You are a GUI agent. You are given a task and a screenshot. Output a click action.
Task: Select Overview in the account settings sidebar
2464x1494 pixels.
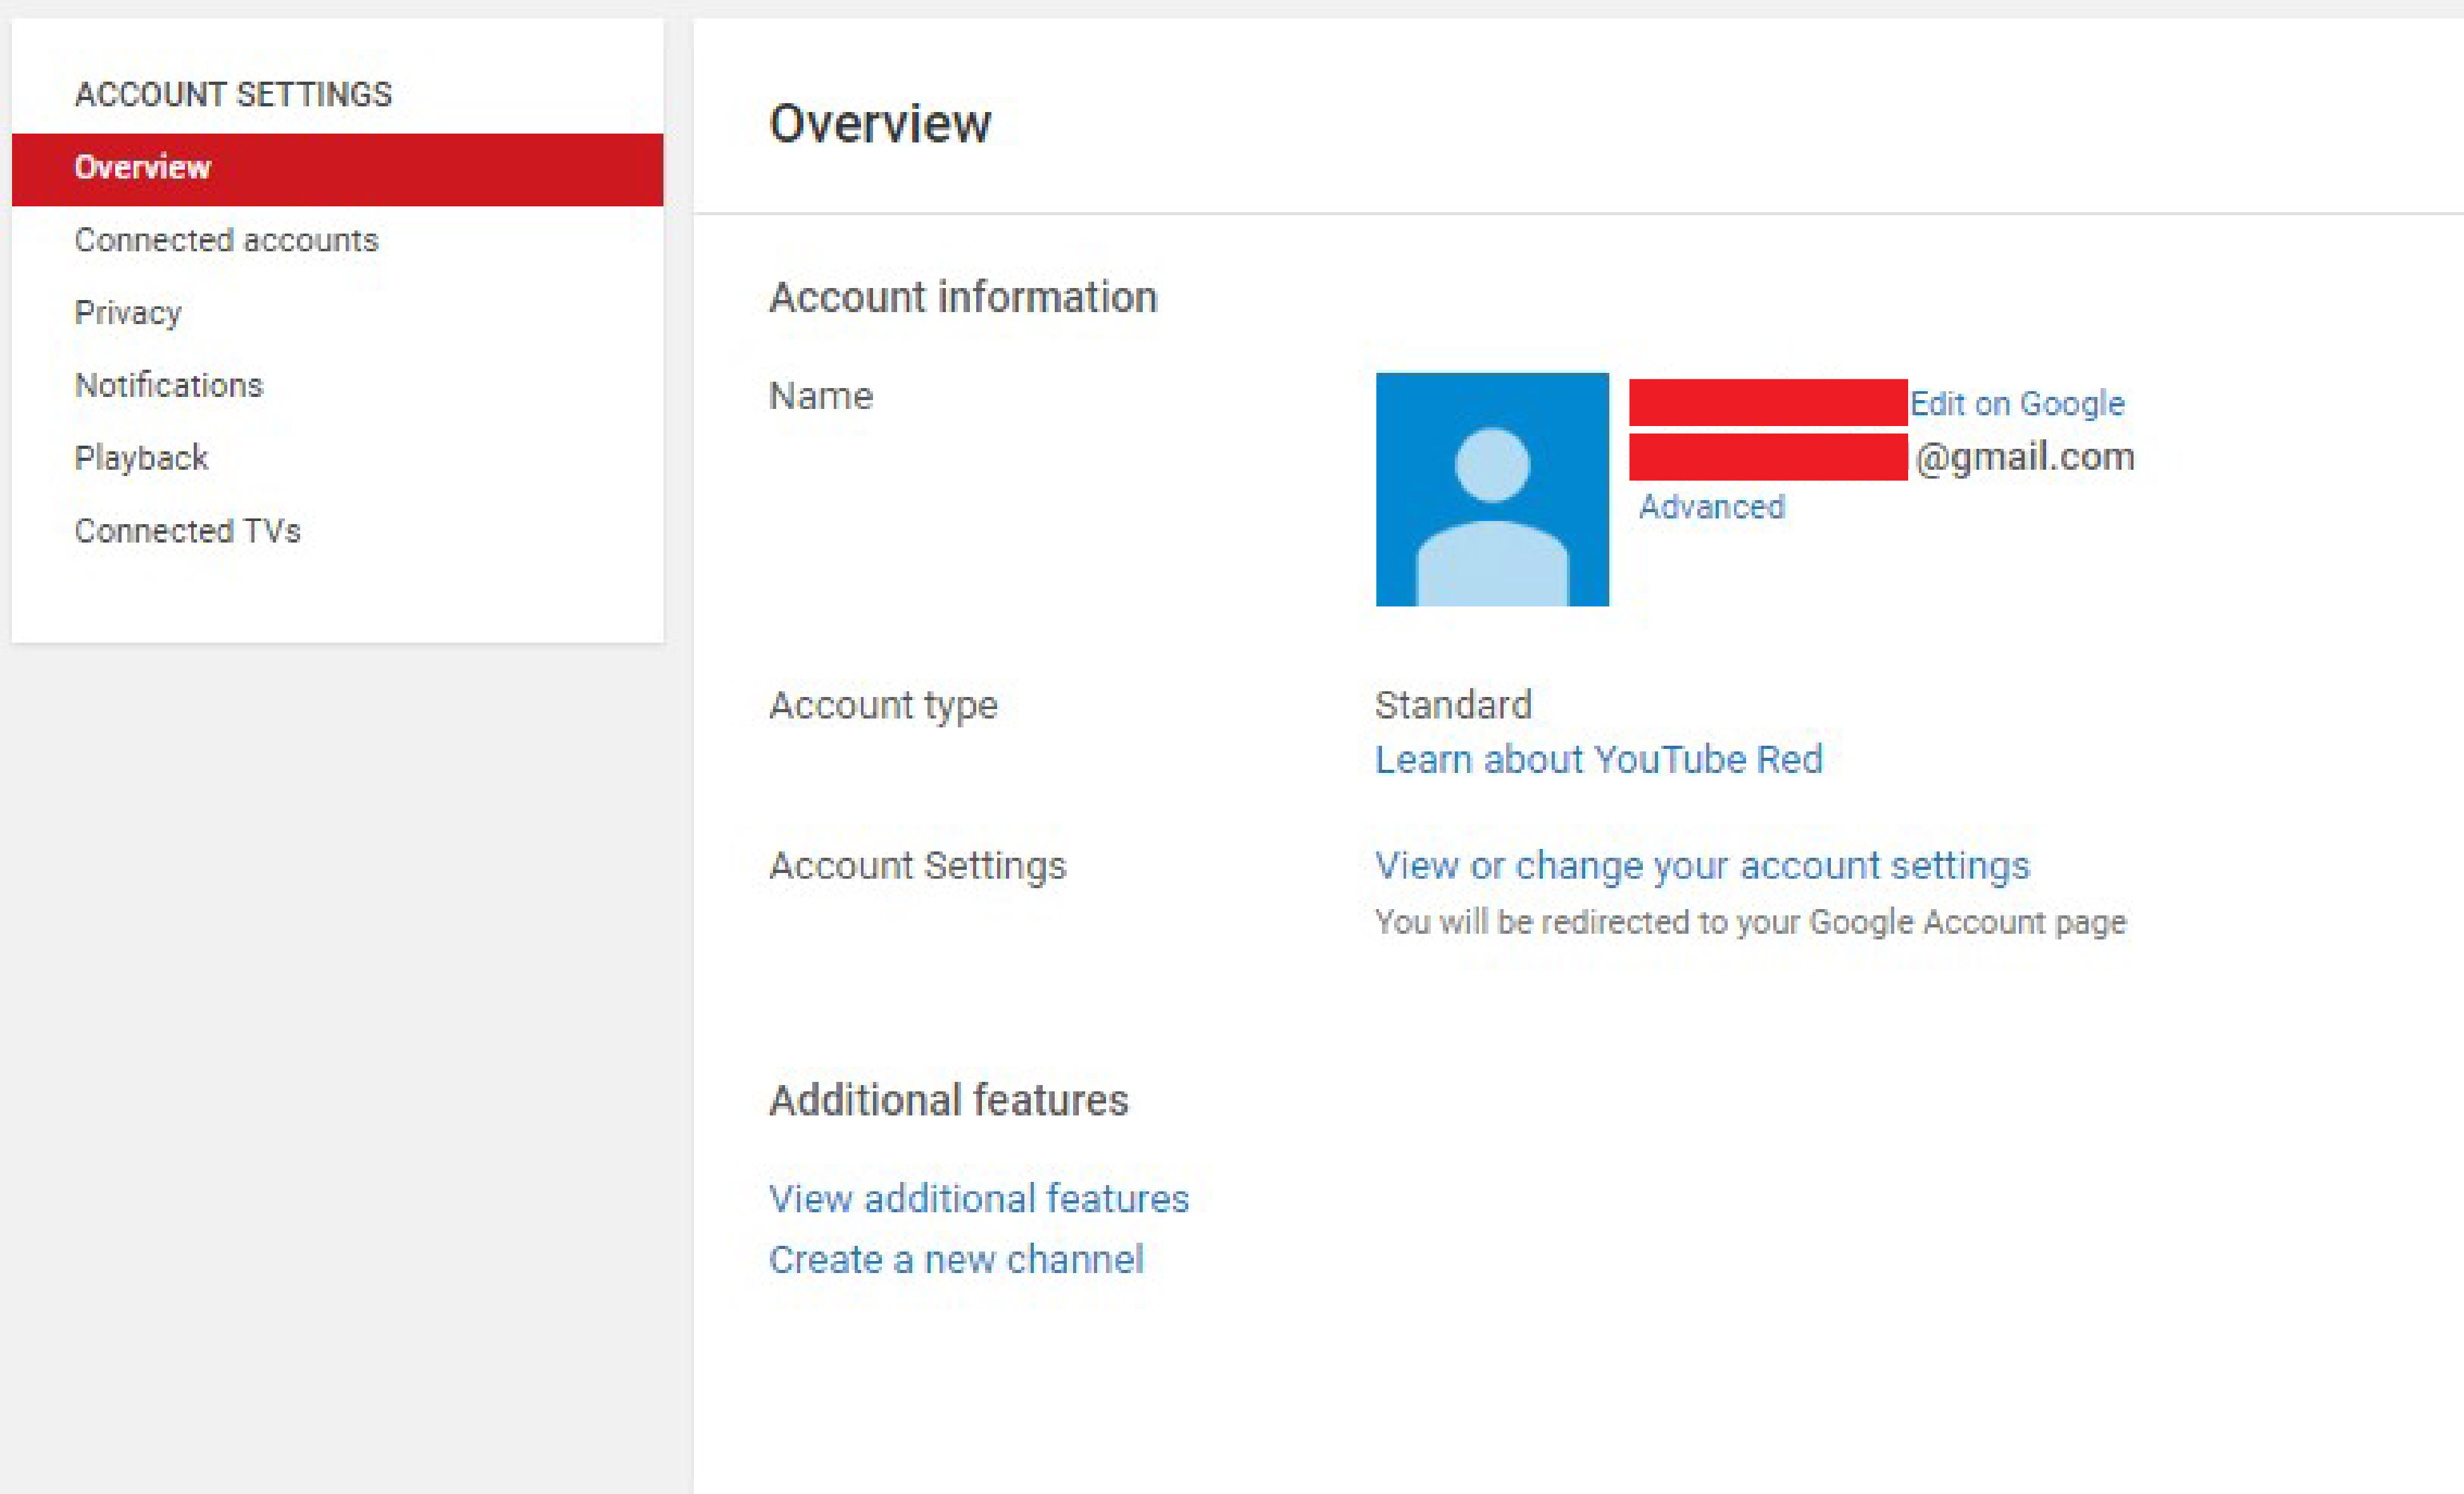(337, 169)
